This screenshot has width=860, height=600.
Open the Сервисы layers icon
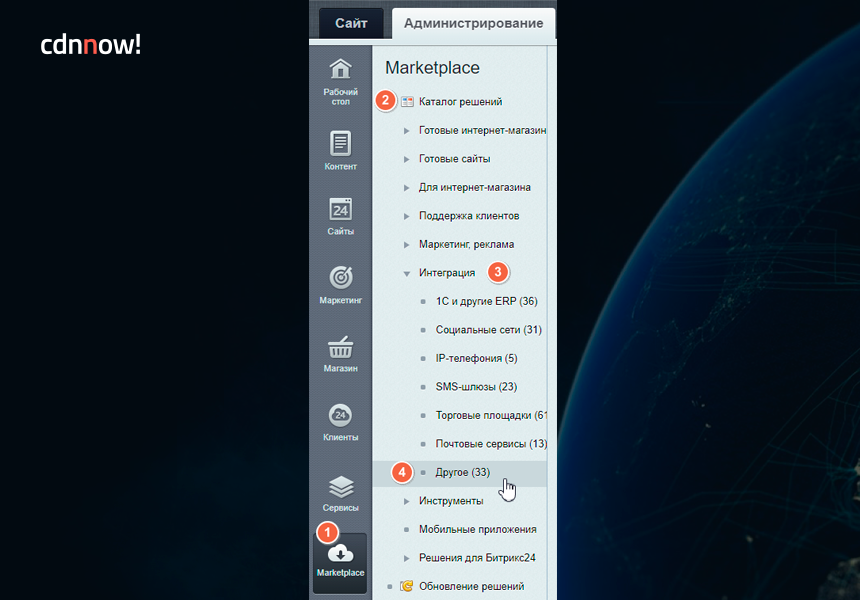[x=341, y=486]
